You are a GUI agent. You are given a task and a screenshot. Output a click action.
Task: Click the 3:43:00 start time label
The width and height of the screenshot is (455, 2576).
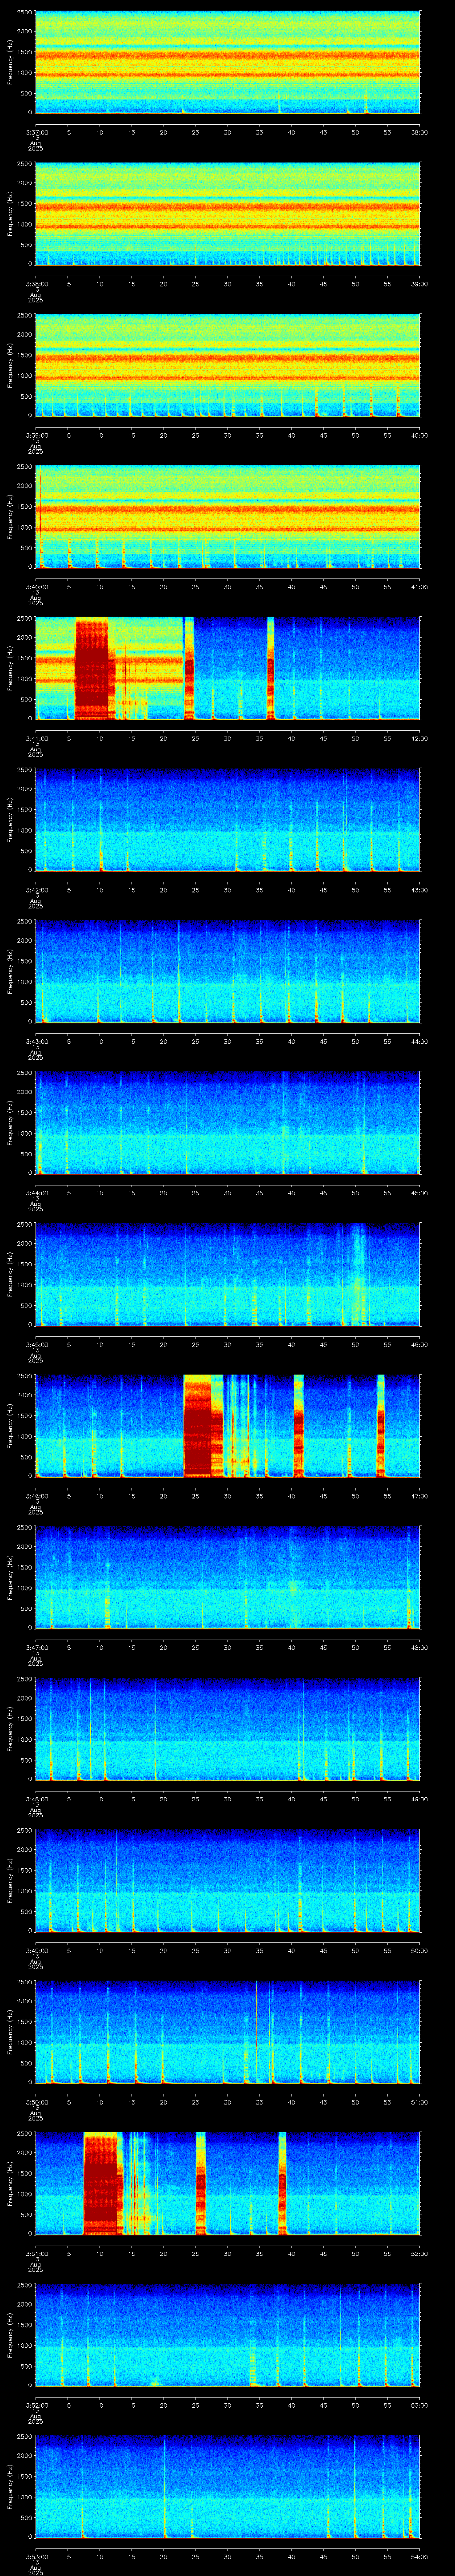(x=36, y=1041)
